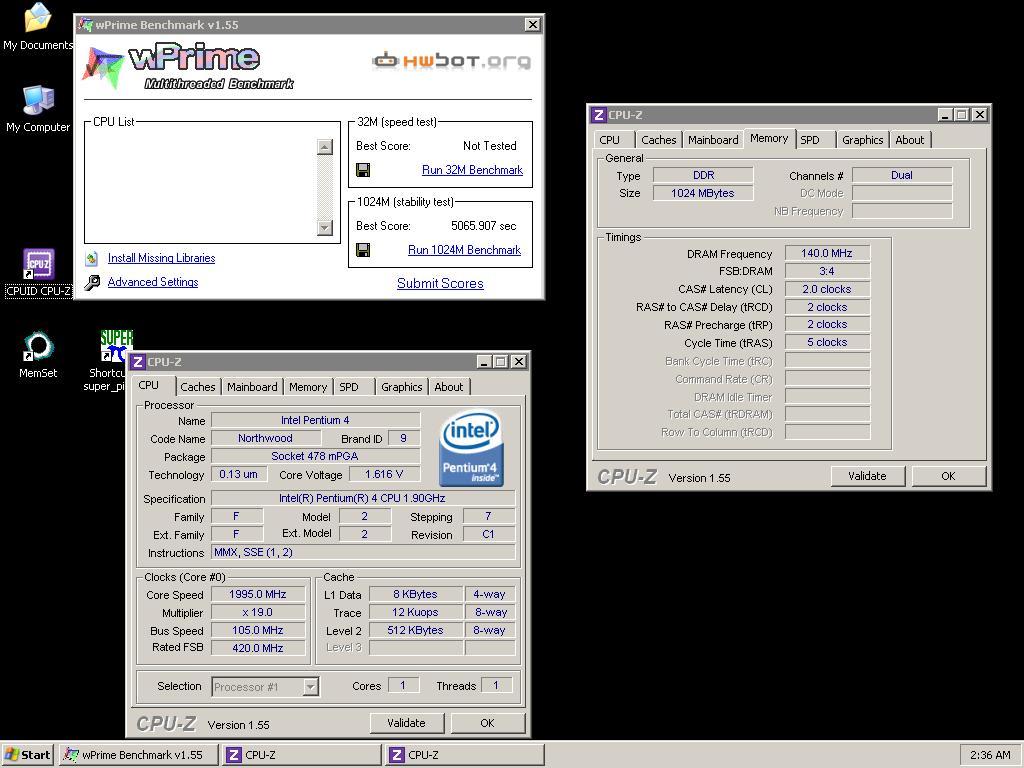Click the Core Voltage value 1.616 V
Image resolution: width=1024 pixels, height=768 pixels.
384,475
